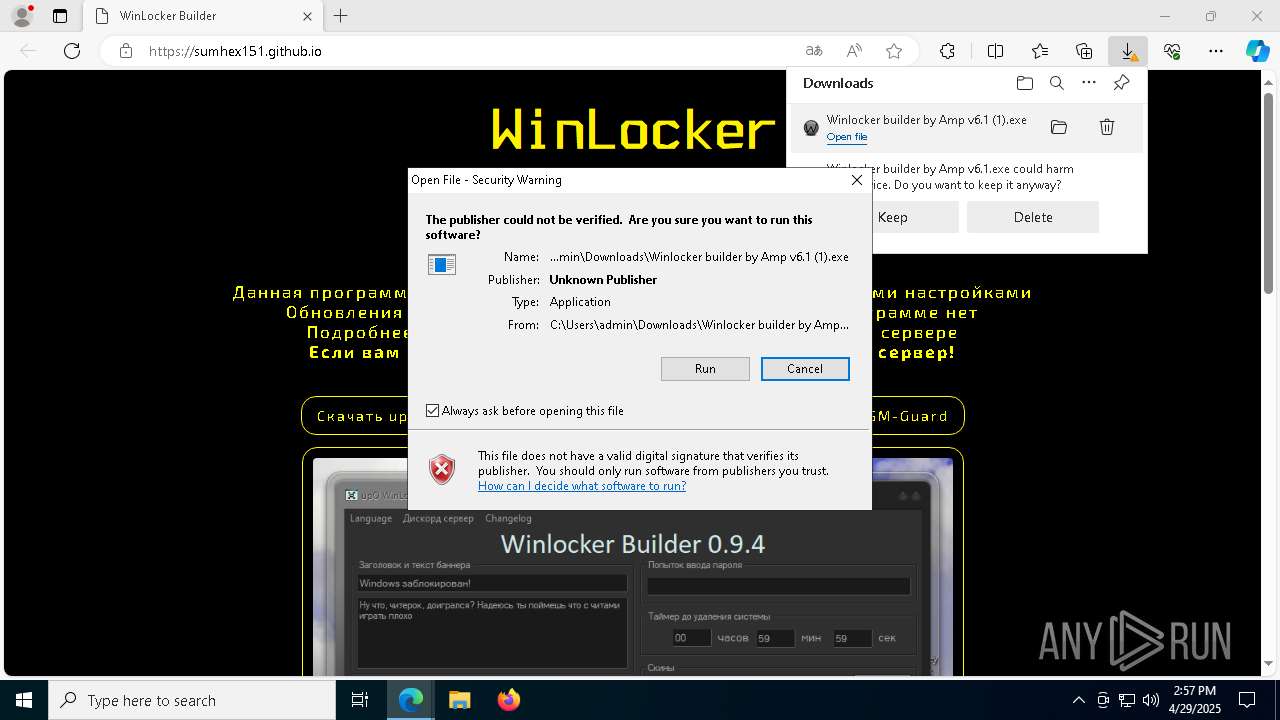
Task: Open Downloads folder icon in panel header
Action: tap(1024, 83)
